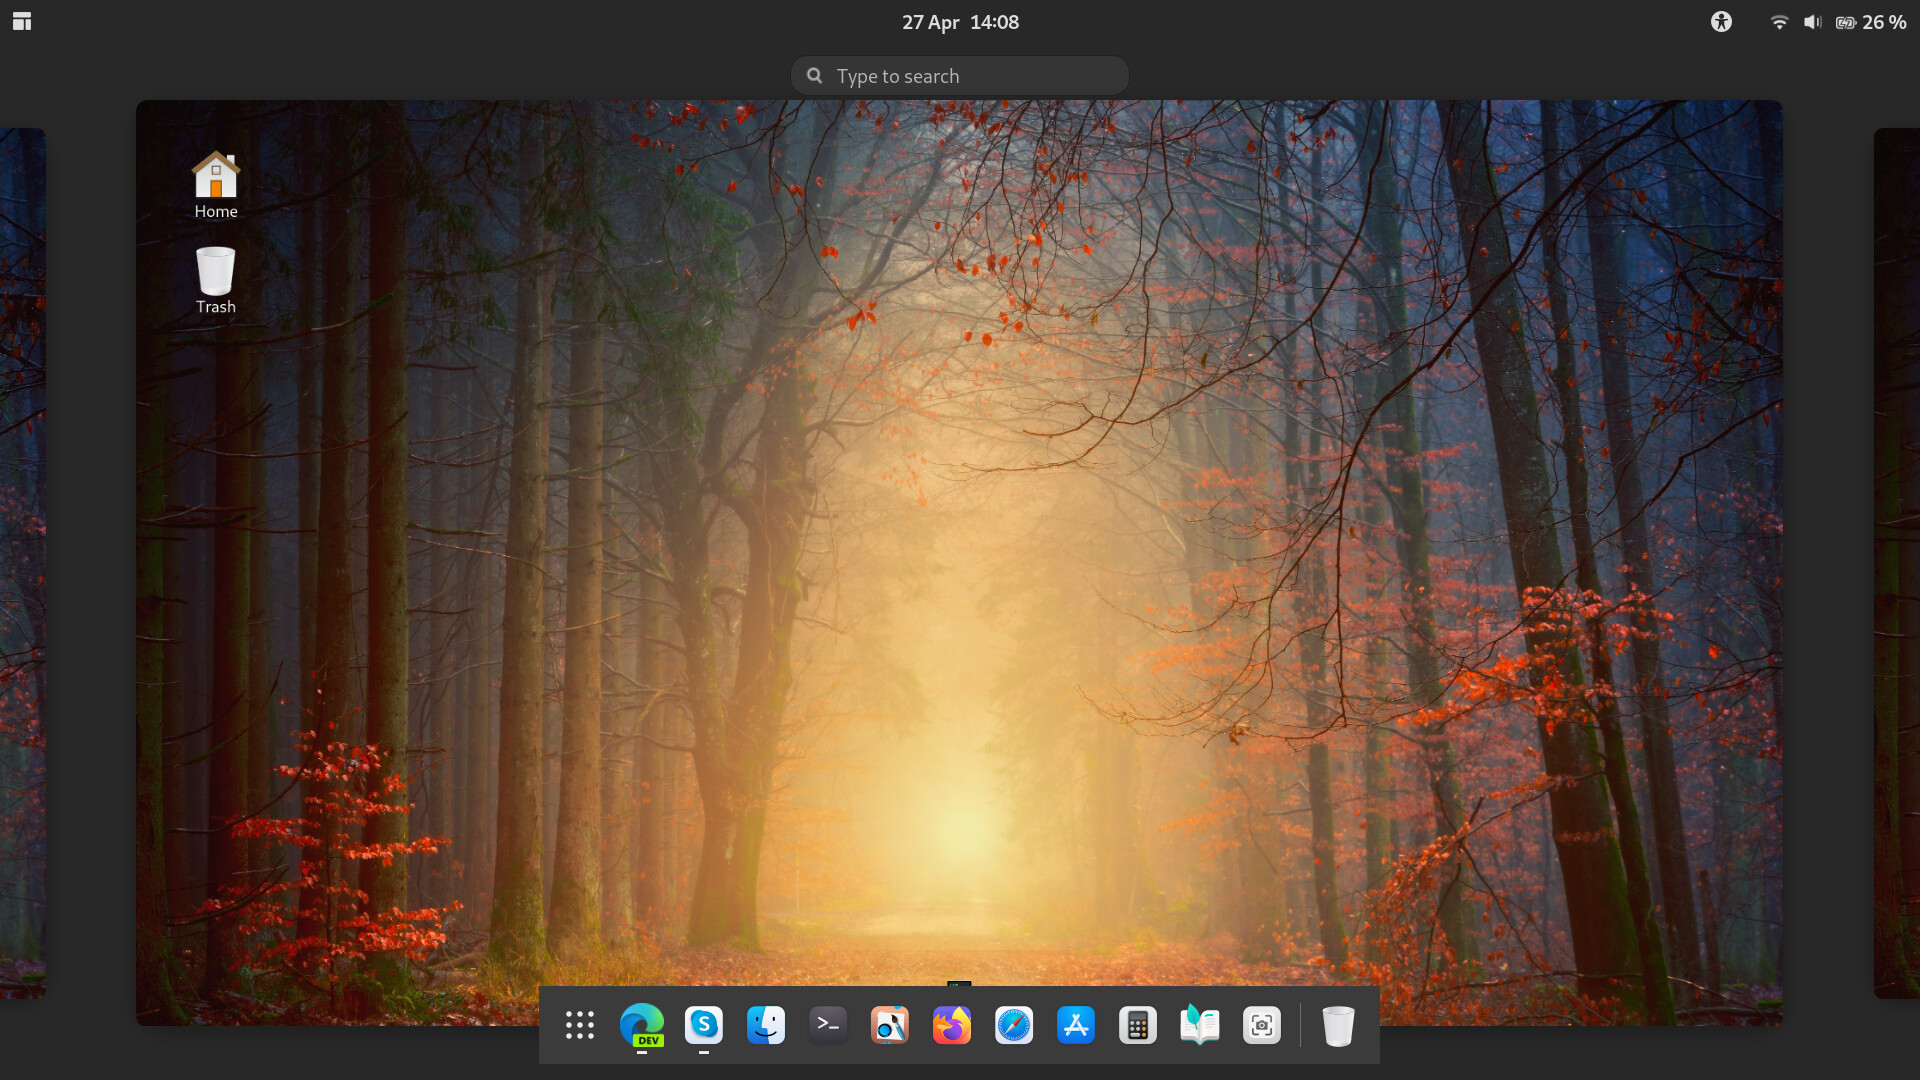
Task: Open the Safari-style compass browser icon
Action: (x=1014, y=1025)
